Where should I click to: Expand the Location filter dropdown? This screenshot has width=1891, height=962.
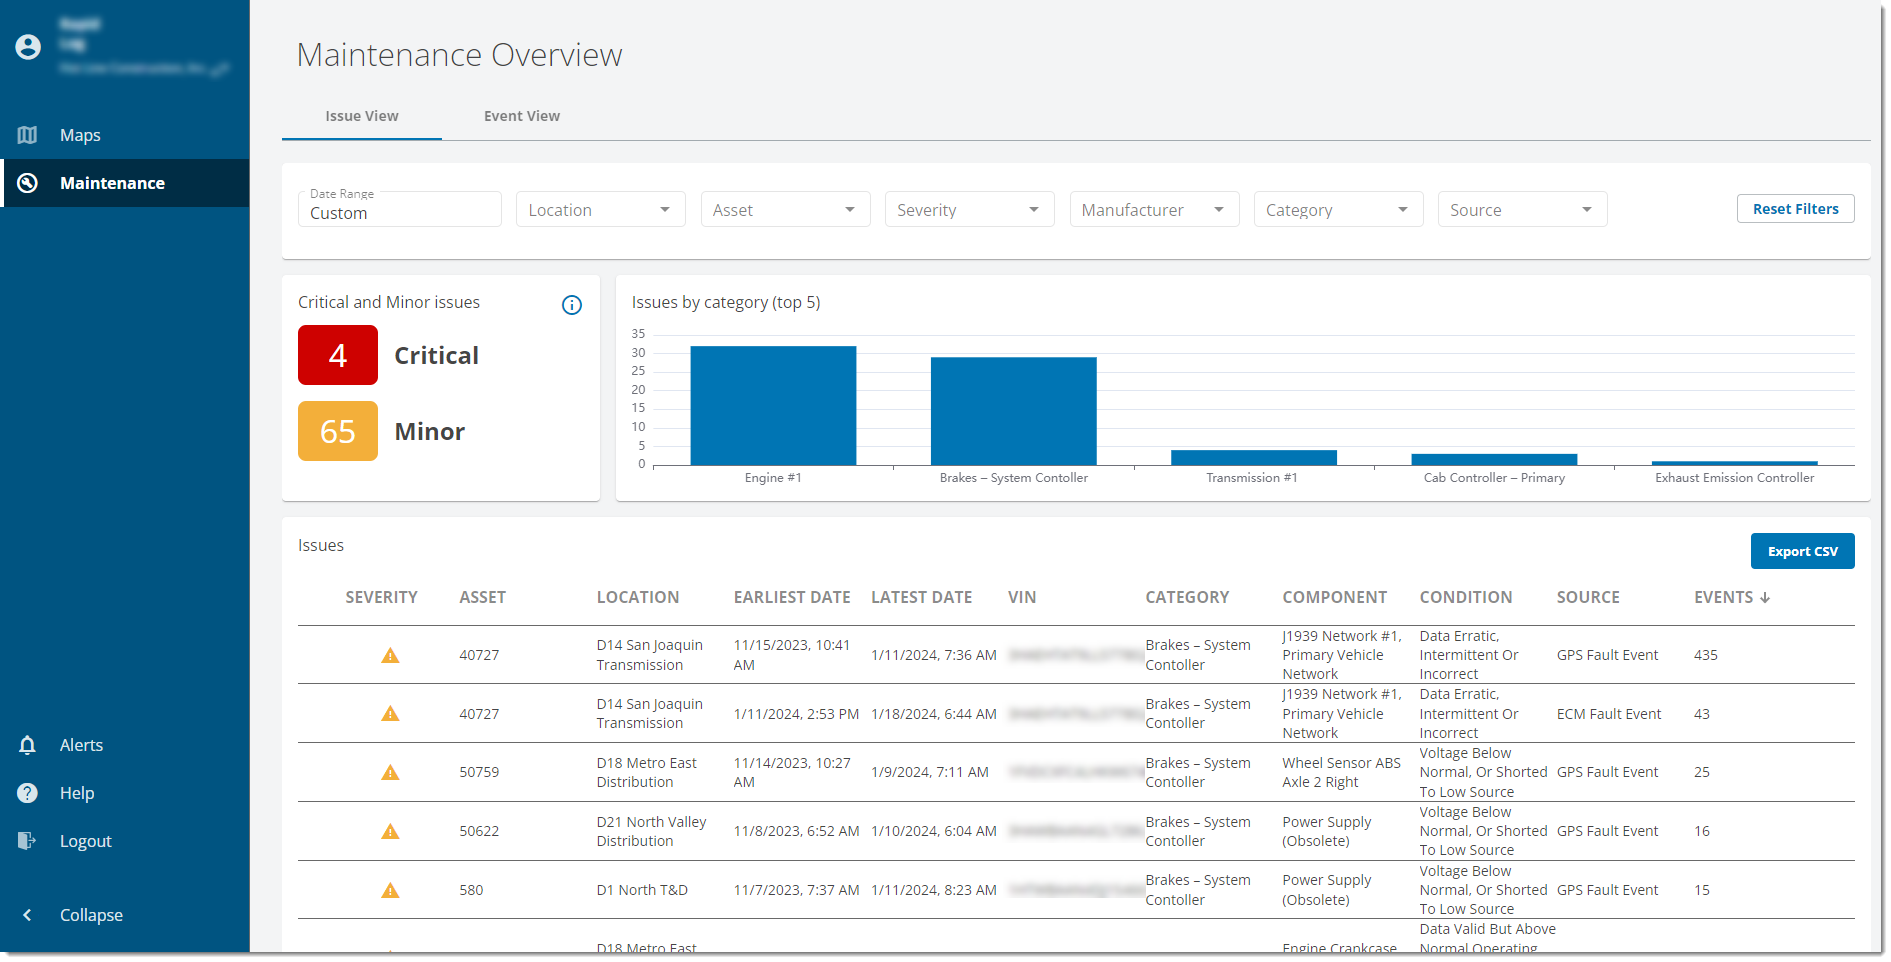(x=600, y=210)
